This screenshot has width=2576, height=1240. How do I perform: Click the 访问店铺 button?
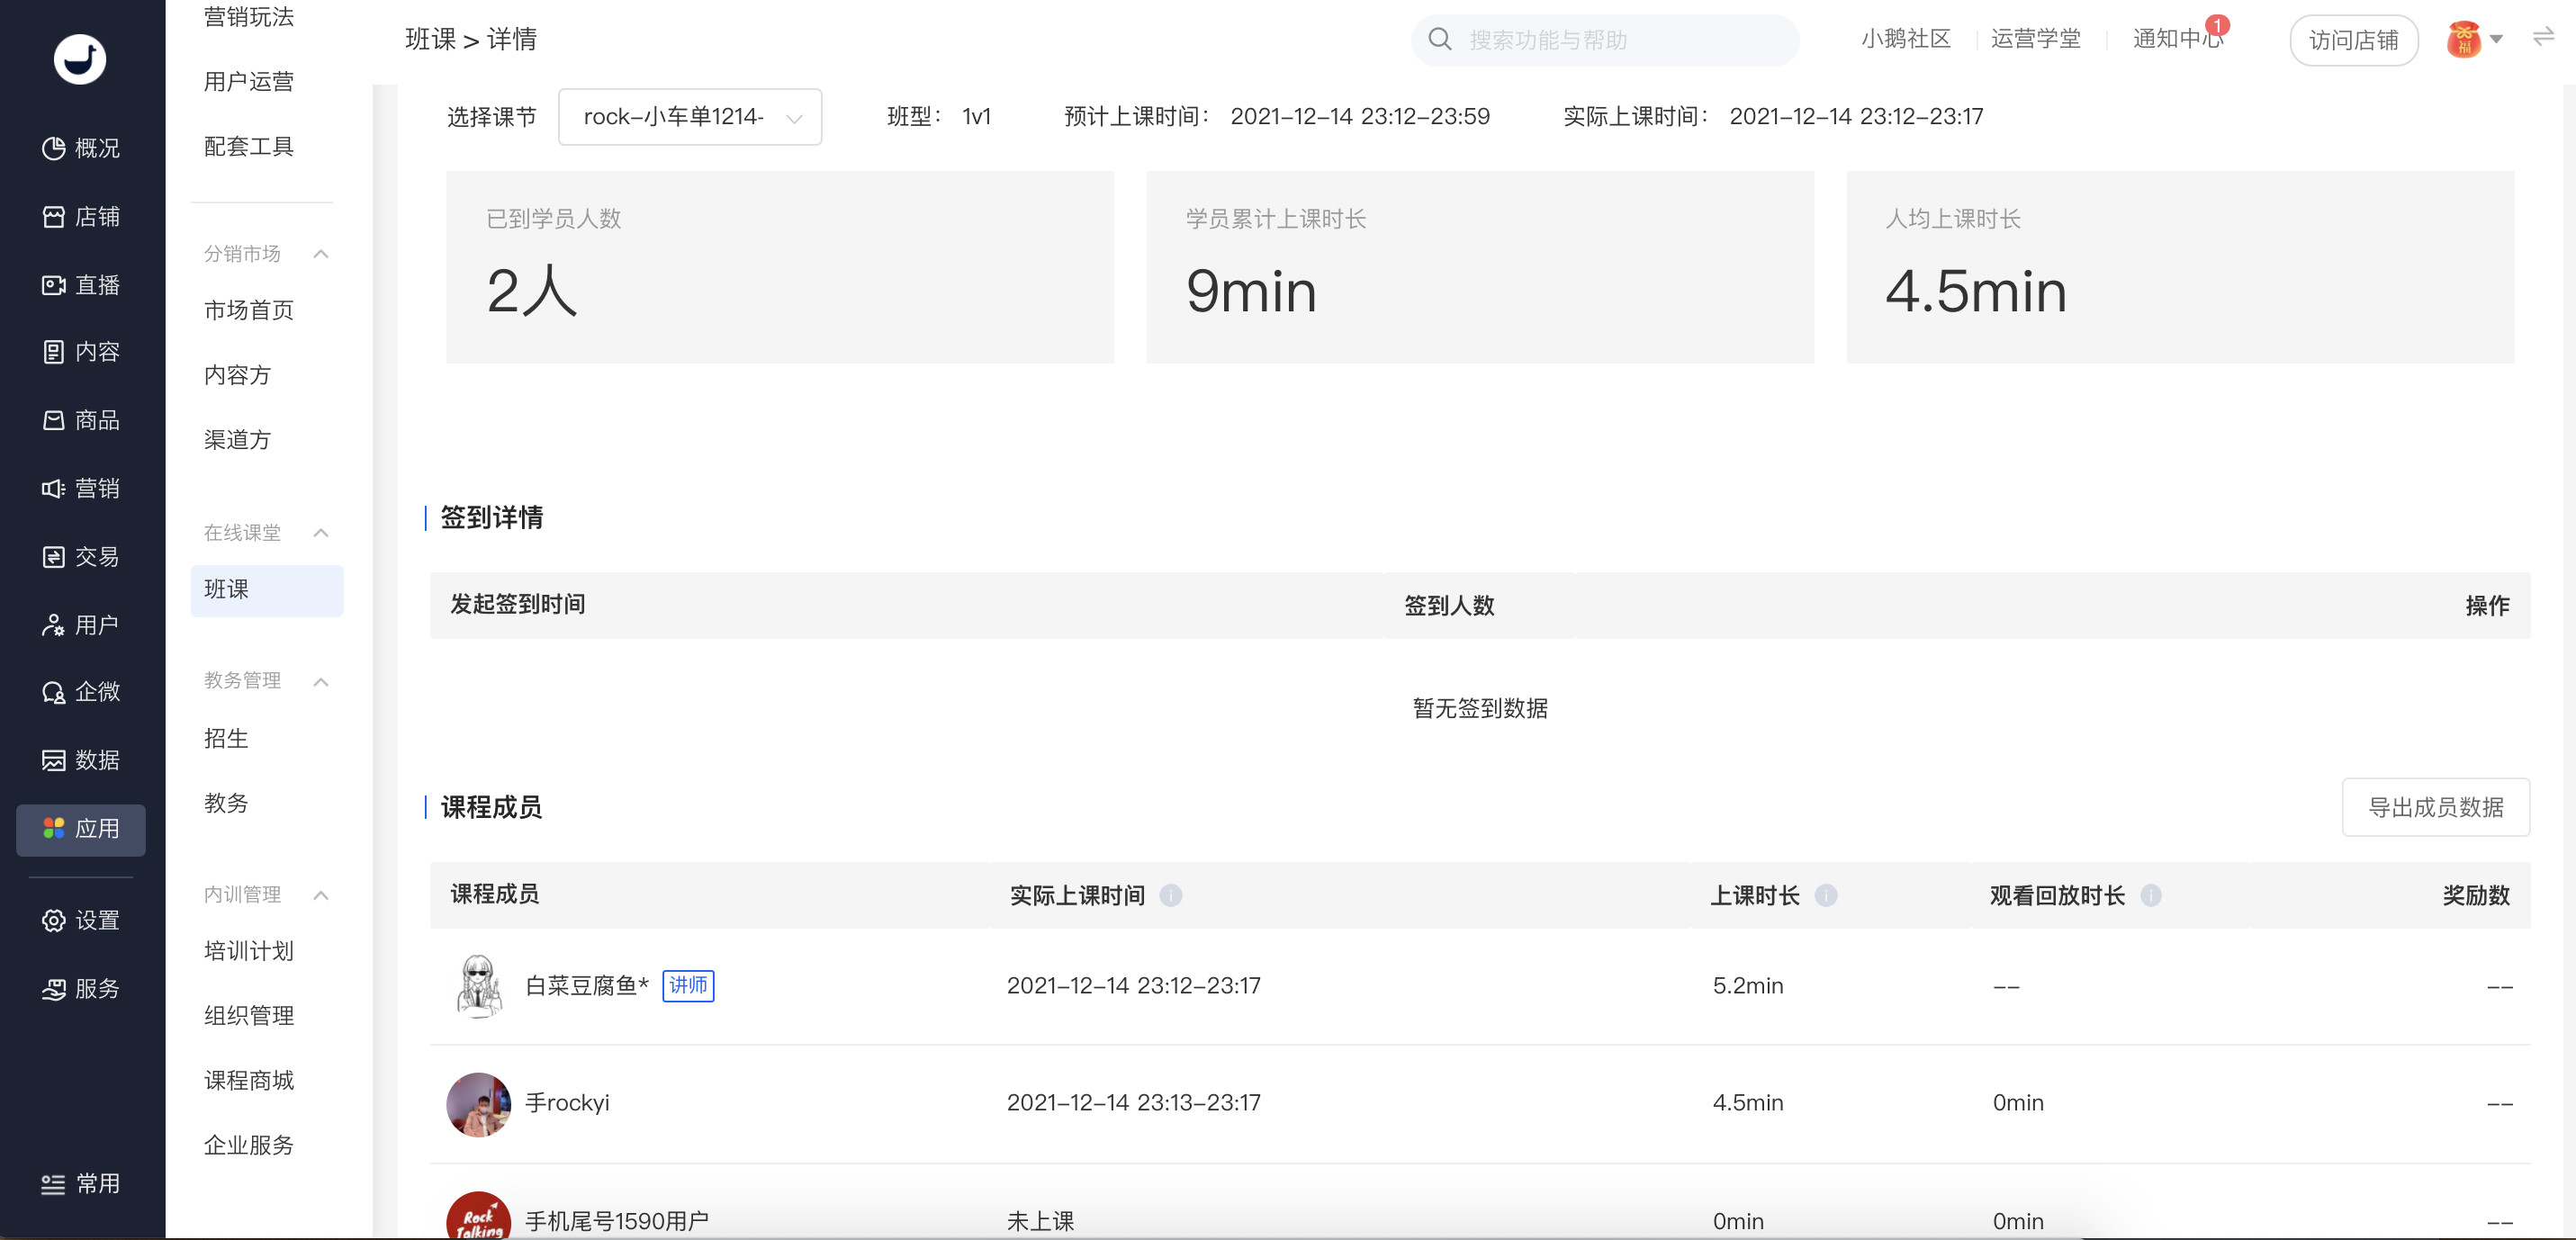tap(2353, 40)
